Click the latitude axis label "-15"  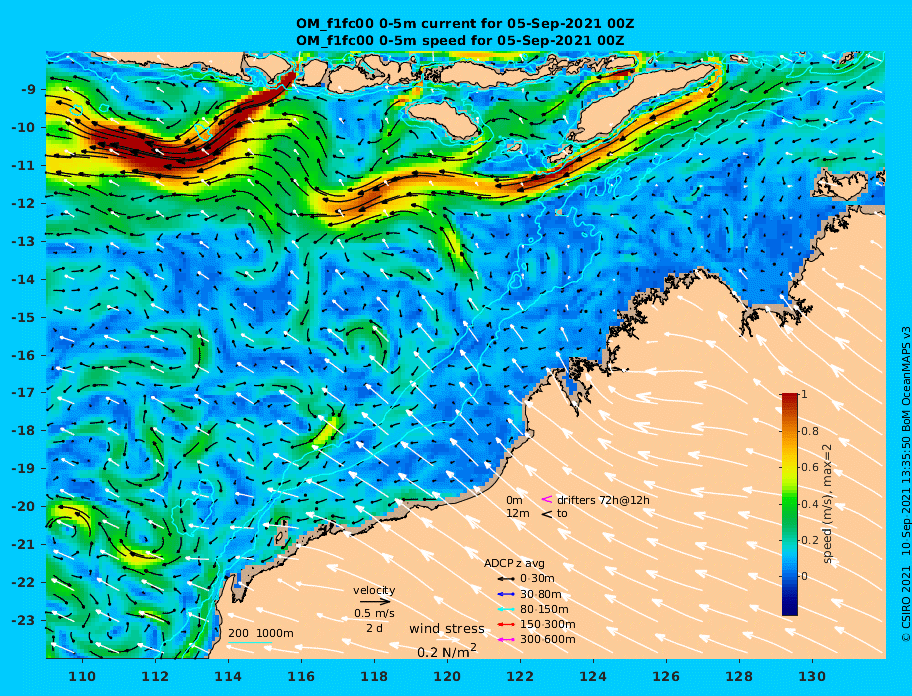coord(24,317)
